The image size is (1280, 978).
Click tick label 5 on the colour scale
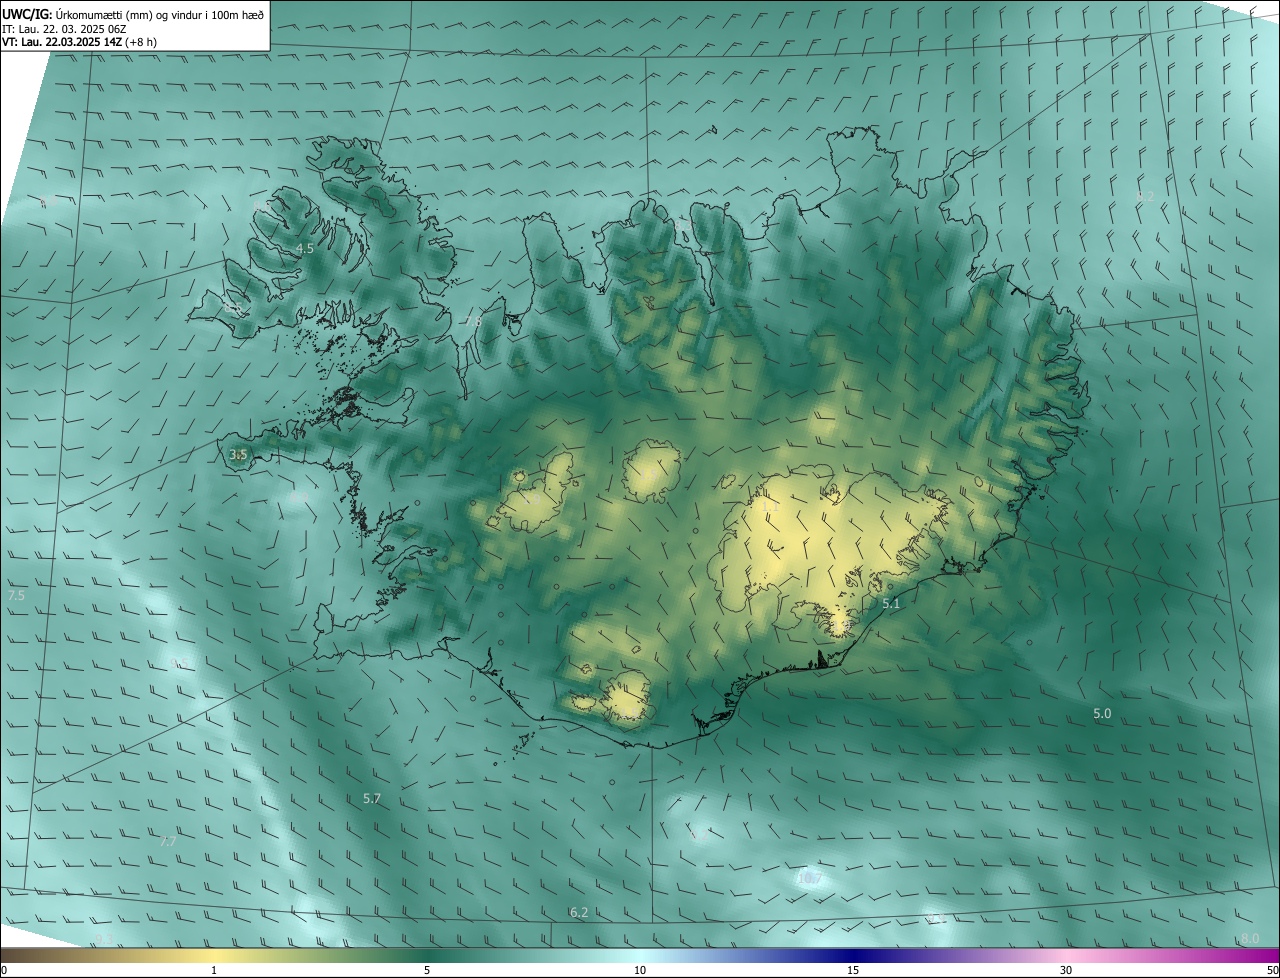427,970
